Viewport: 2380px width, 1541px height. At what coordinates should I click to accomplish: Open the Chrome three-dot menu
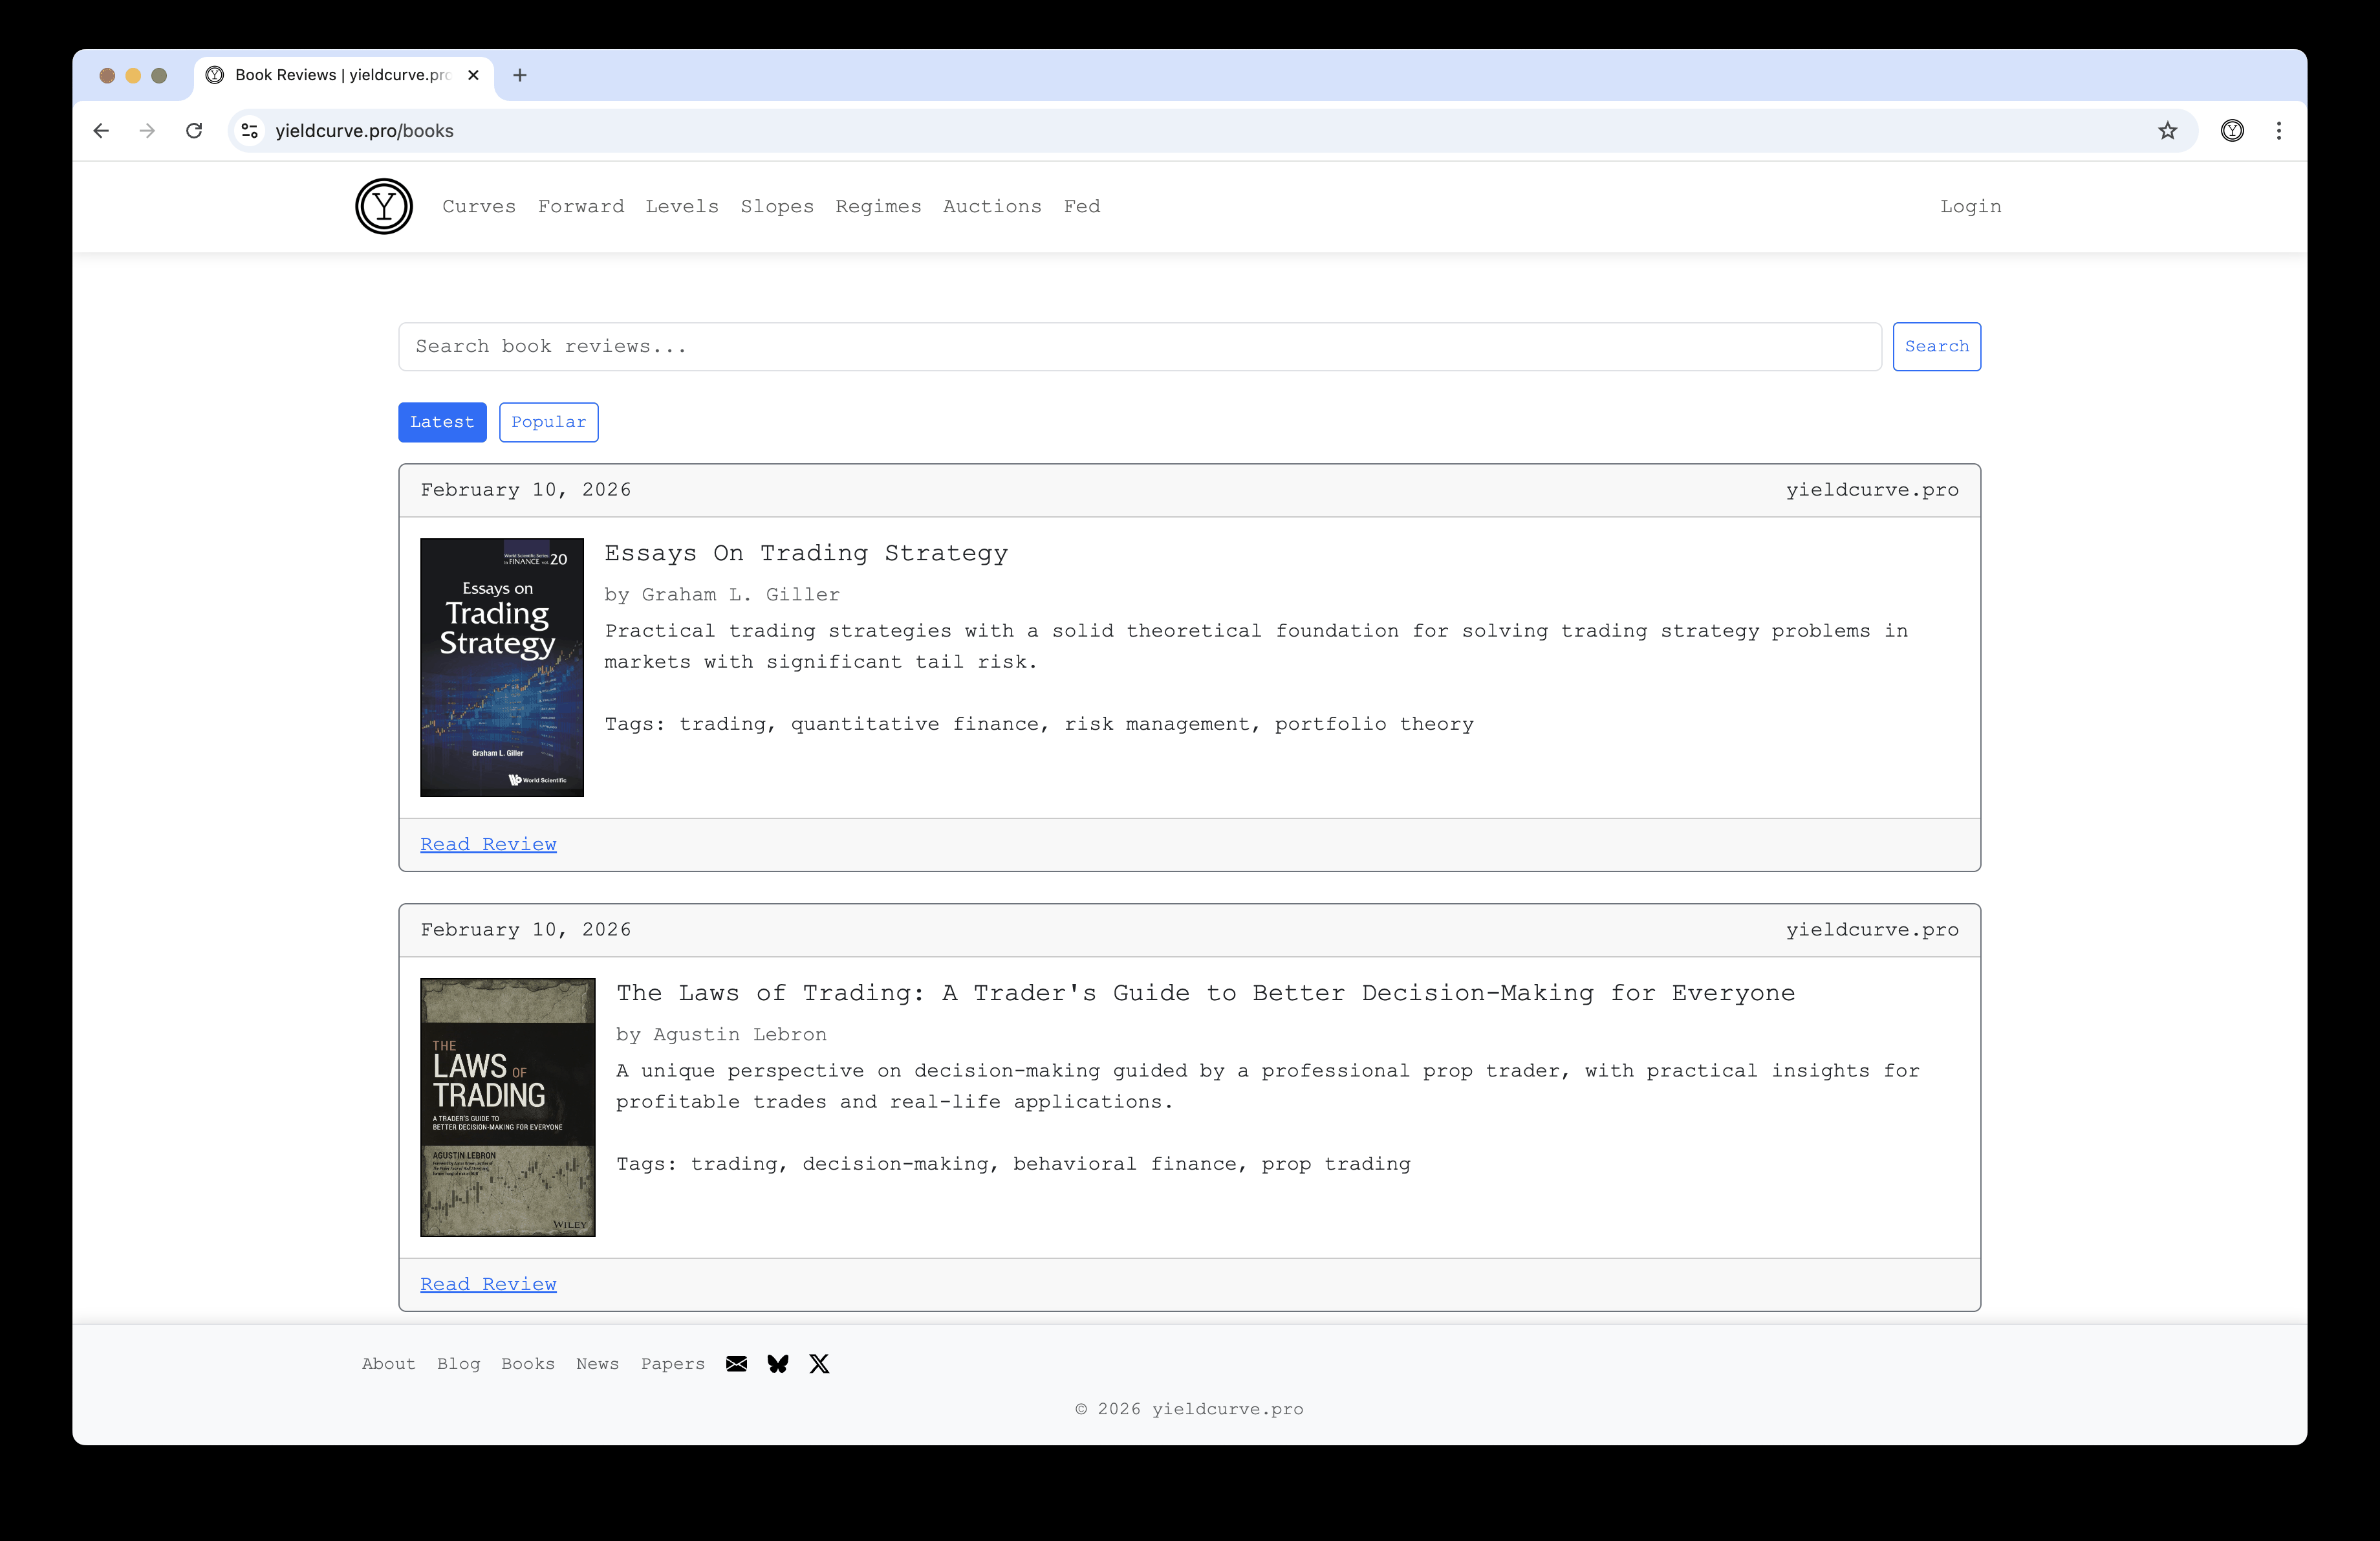2278,131
